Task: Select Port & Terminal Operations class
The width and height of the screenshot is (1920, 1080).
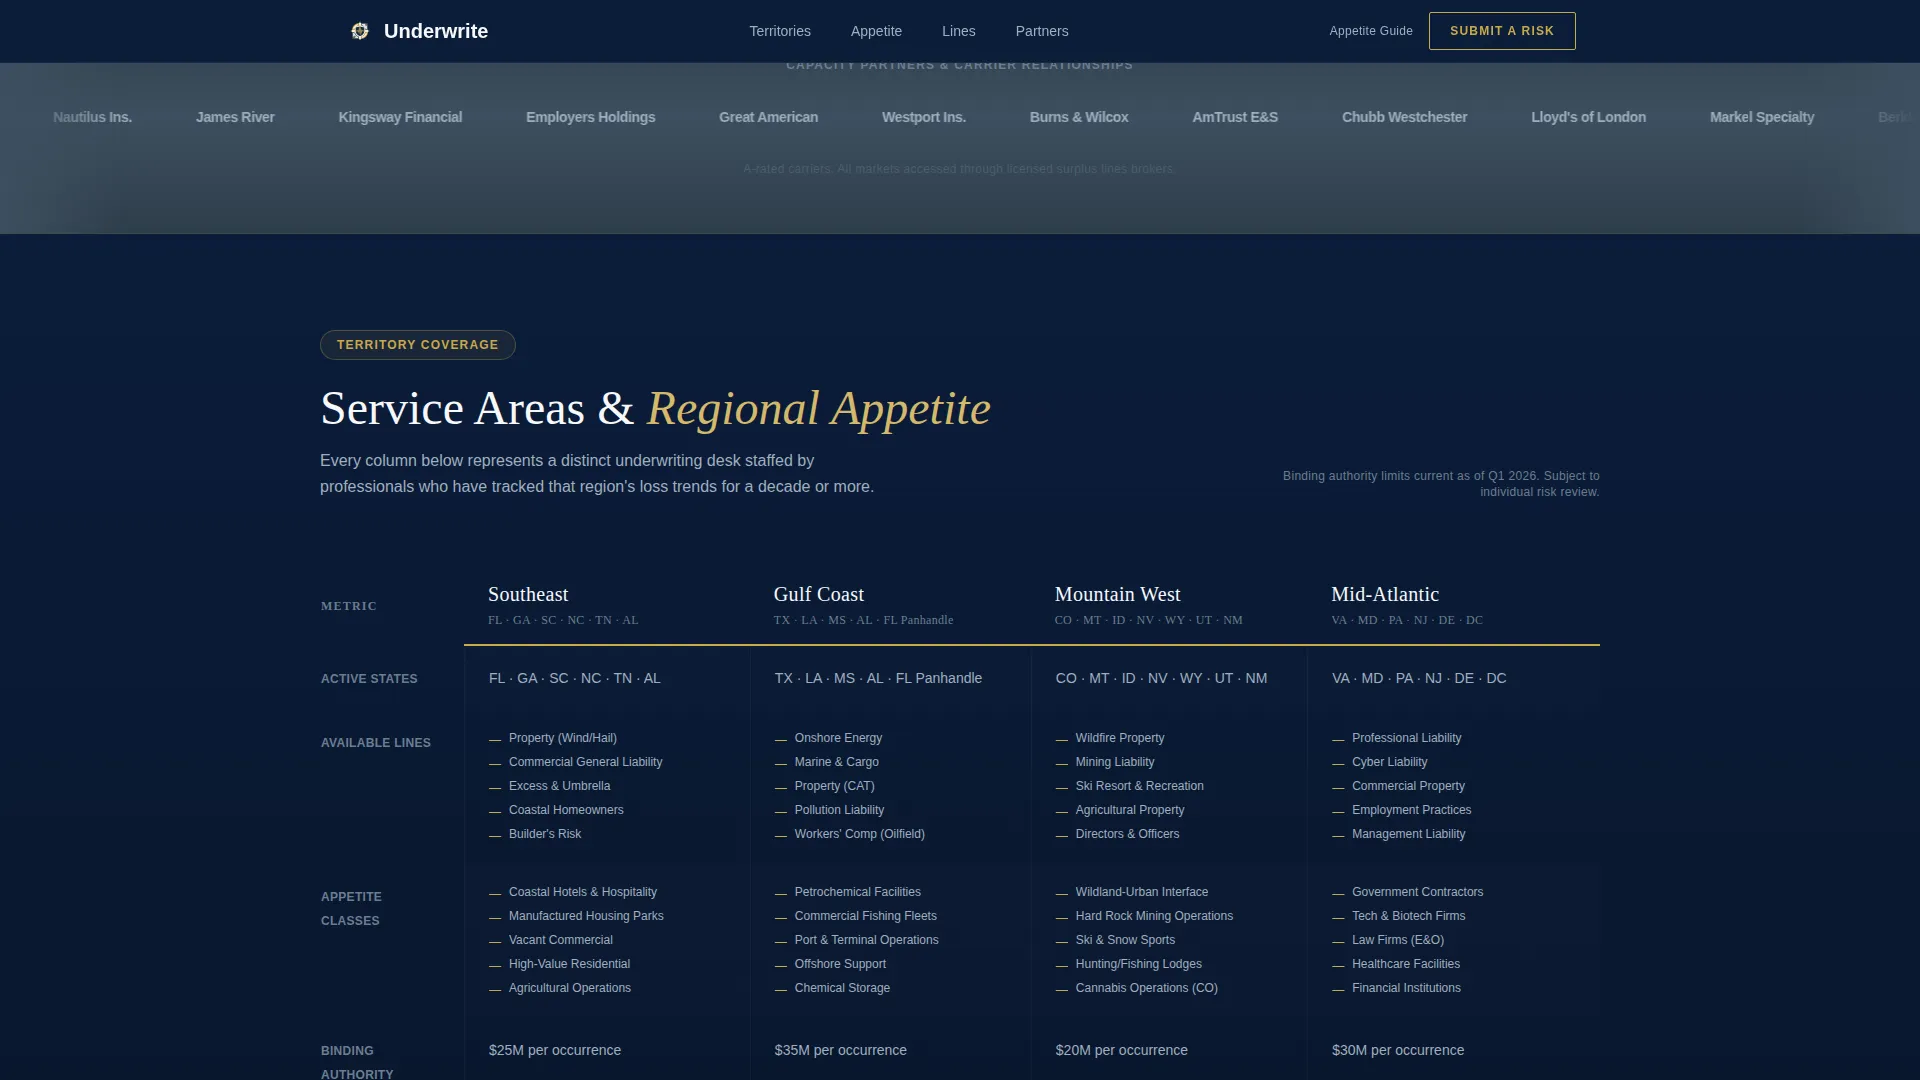Action: tap(867, 940)
